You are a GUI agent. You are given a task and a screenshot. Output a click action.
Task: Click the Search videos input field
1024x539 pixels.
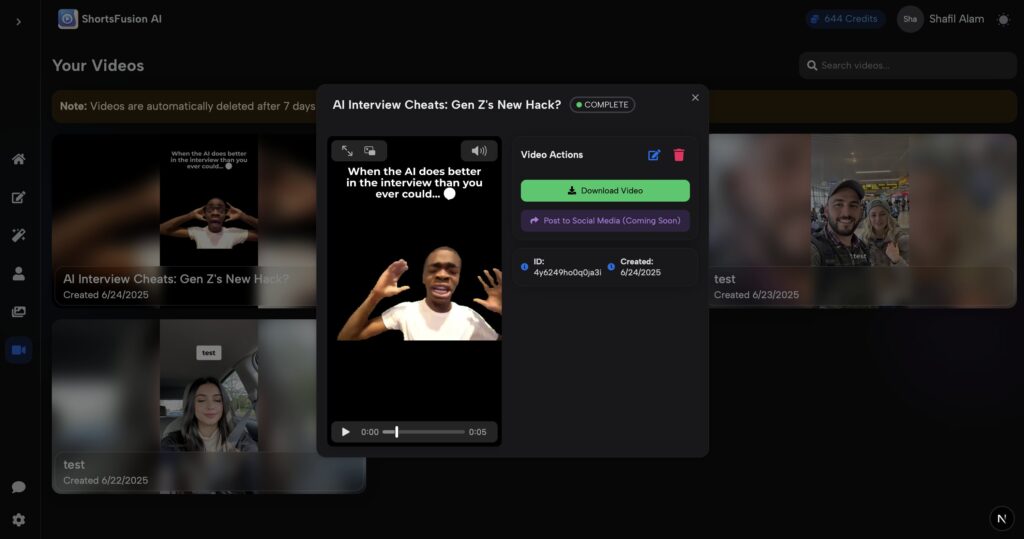tap(907, 65)
